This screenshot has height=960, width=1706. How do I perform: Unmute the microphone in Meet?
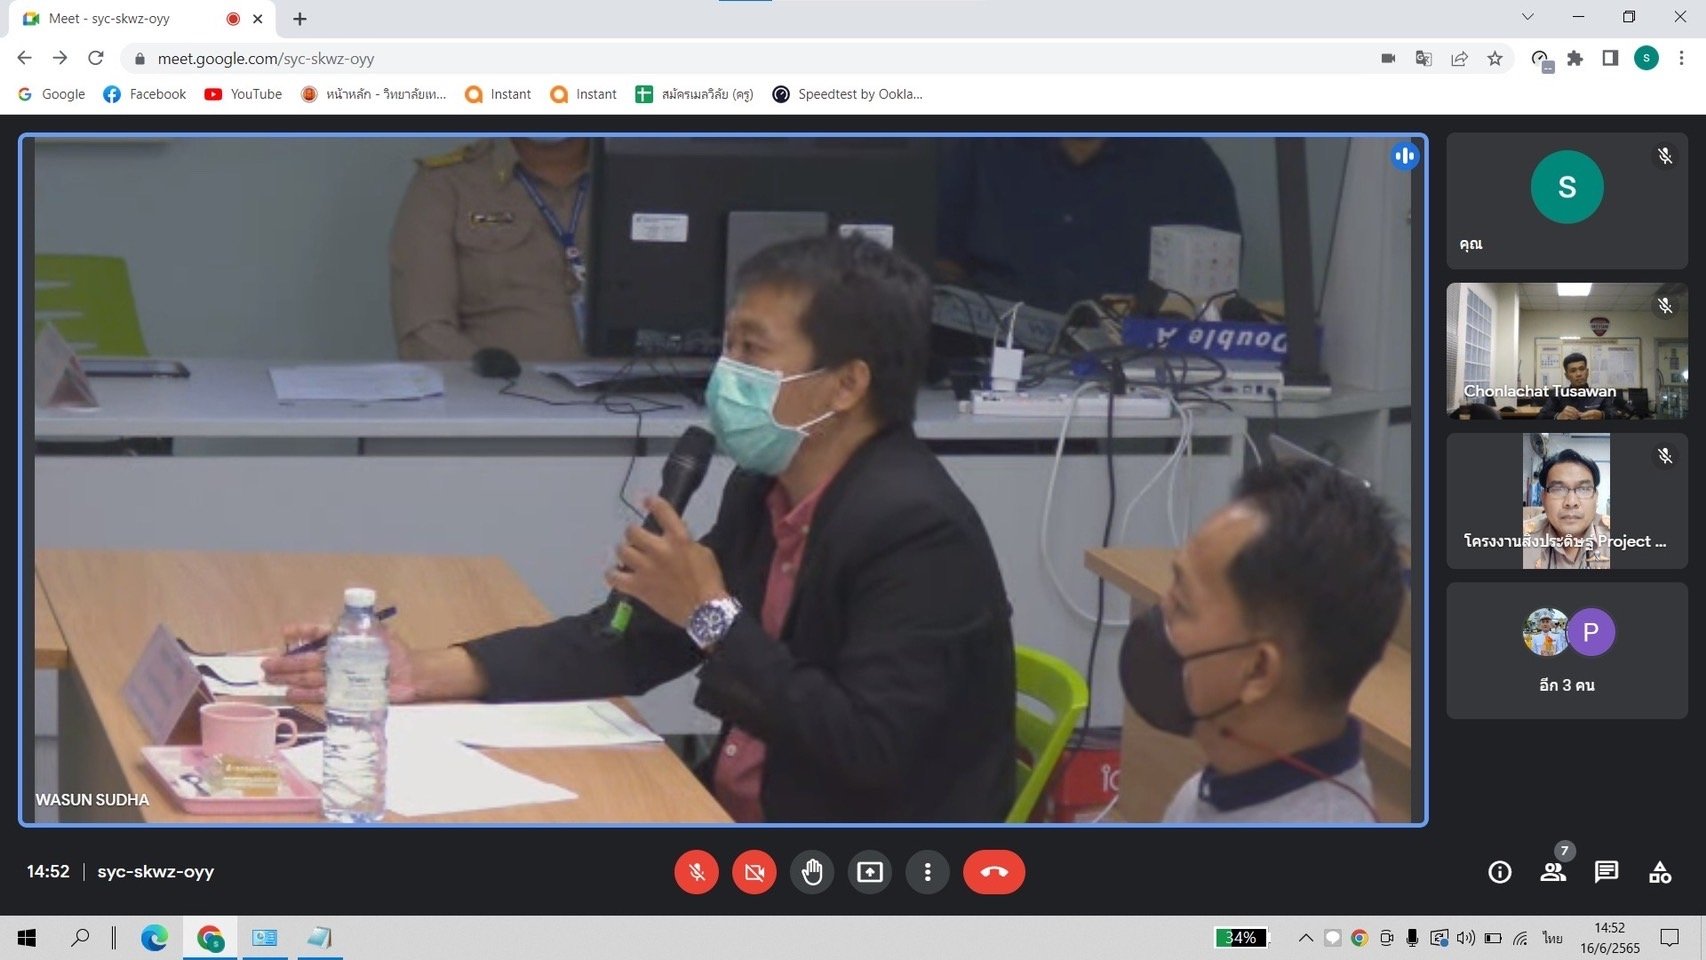[x=696, y=872]
